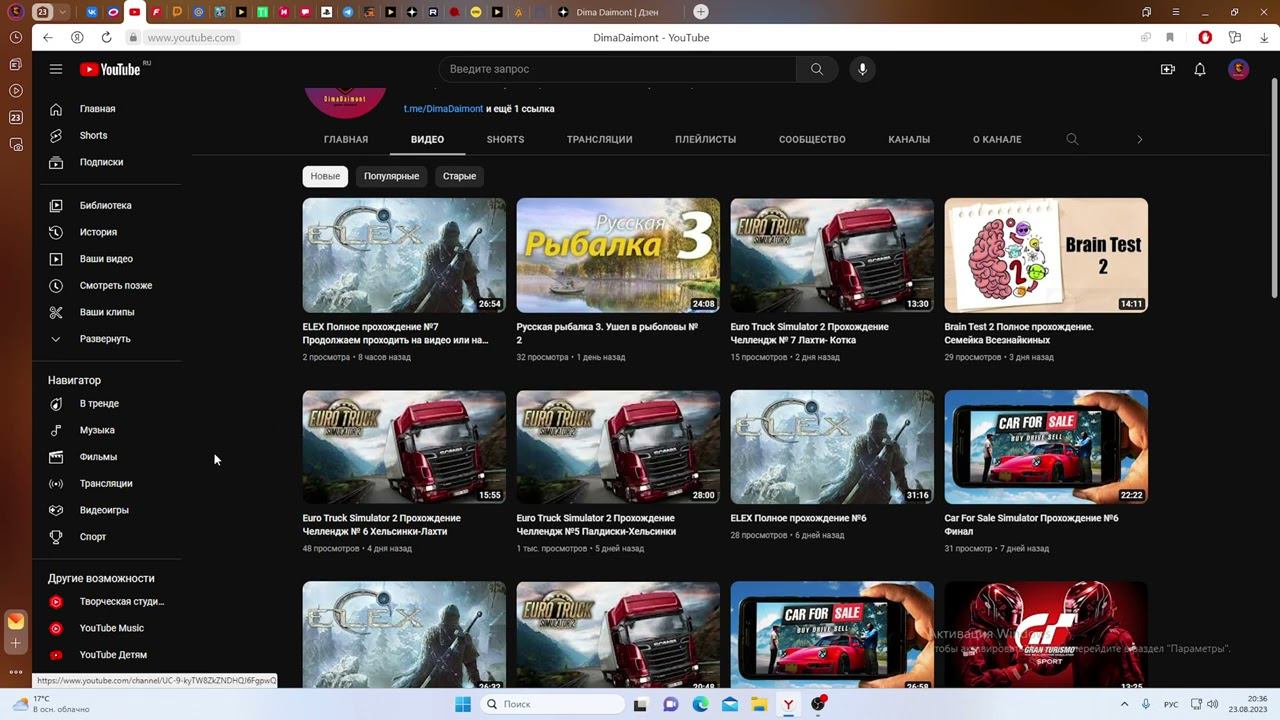Sort videos by Популярные
The width and height of the screenshot is (1280, 720).
pyautogui.click(x=391, y=176)
